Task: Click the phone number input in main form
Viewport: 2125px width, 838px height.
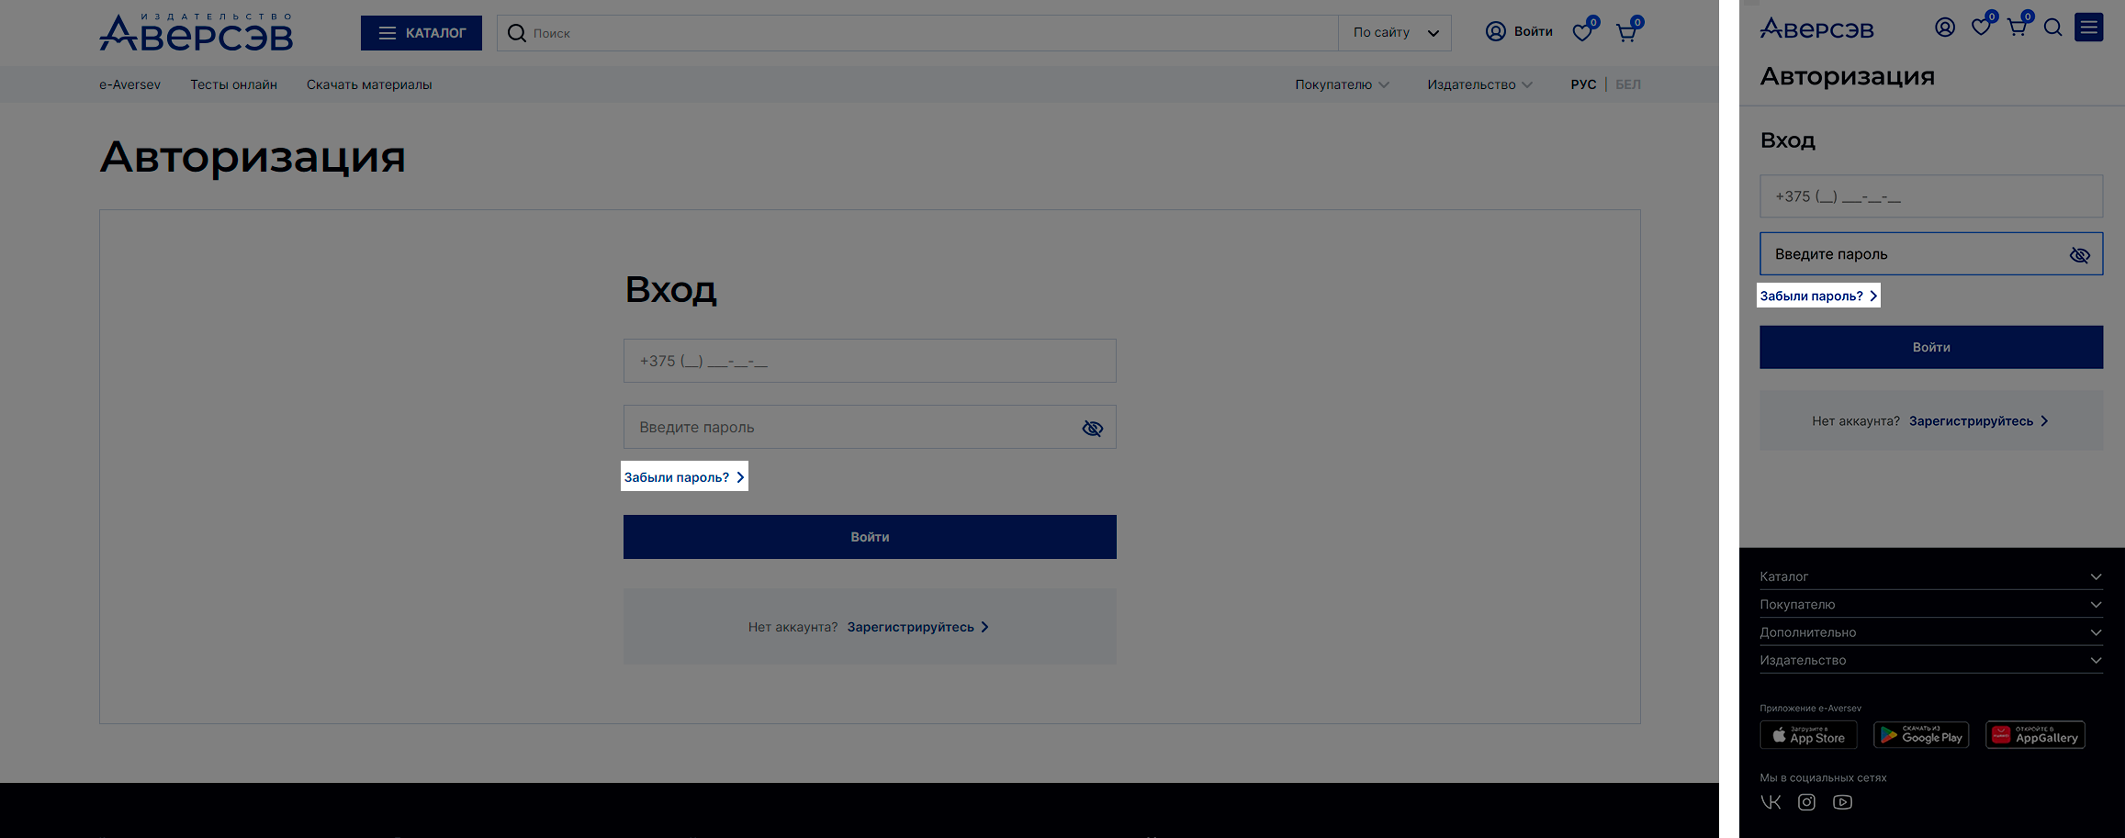Action: click(869, 361)
